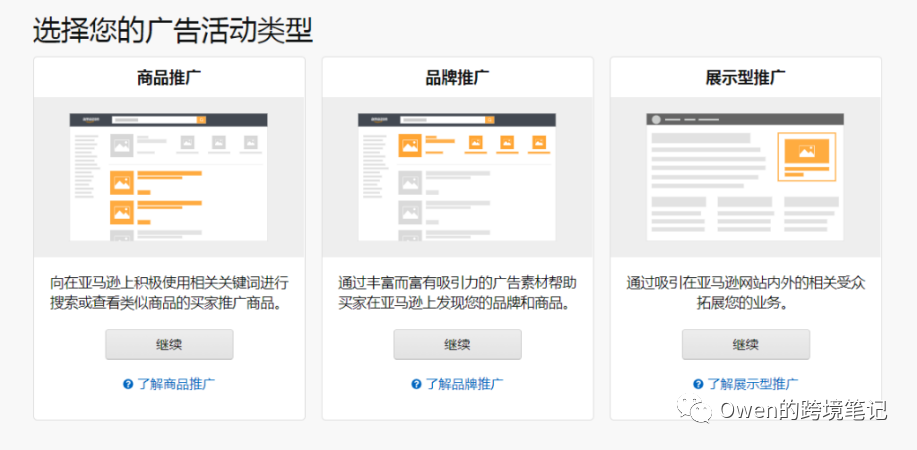Image resolution: width=917 pixels, height=450 pixels.
Task: Click the description starting 向在亚马逊上积极使用
Action: click(x=169, y=294)
